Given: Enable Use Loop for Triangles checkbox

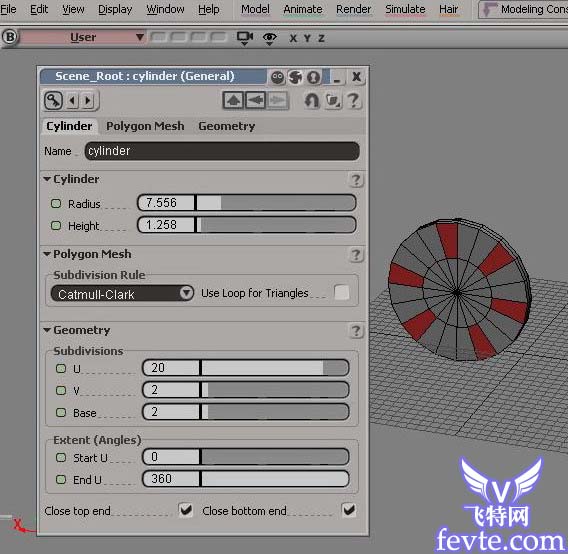Looking at the screenshot, I should (342, 292).
